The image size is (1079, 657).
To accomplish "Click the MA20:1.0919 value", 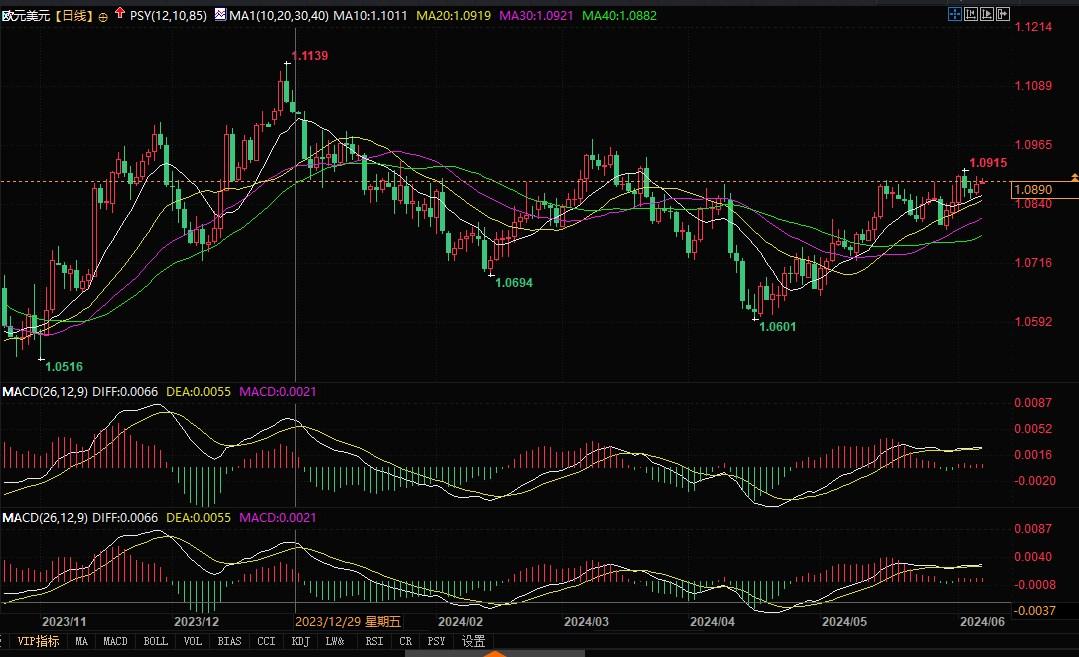I will click(x=453, y=15).
